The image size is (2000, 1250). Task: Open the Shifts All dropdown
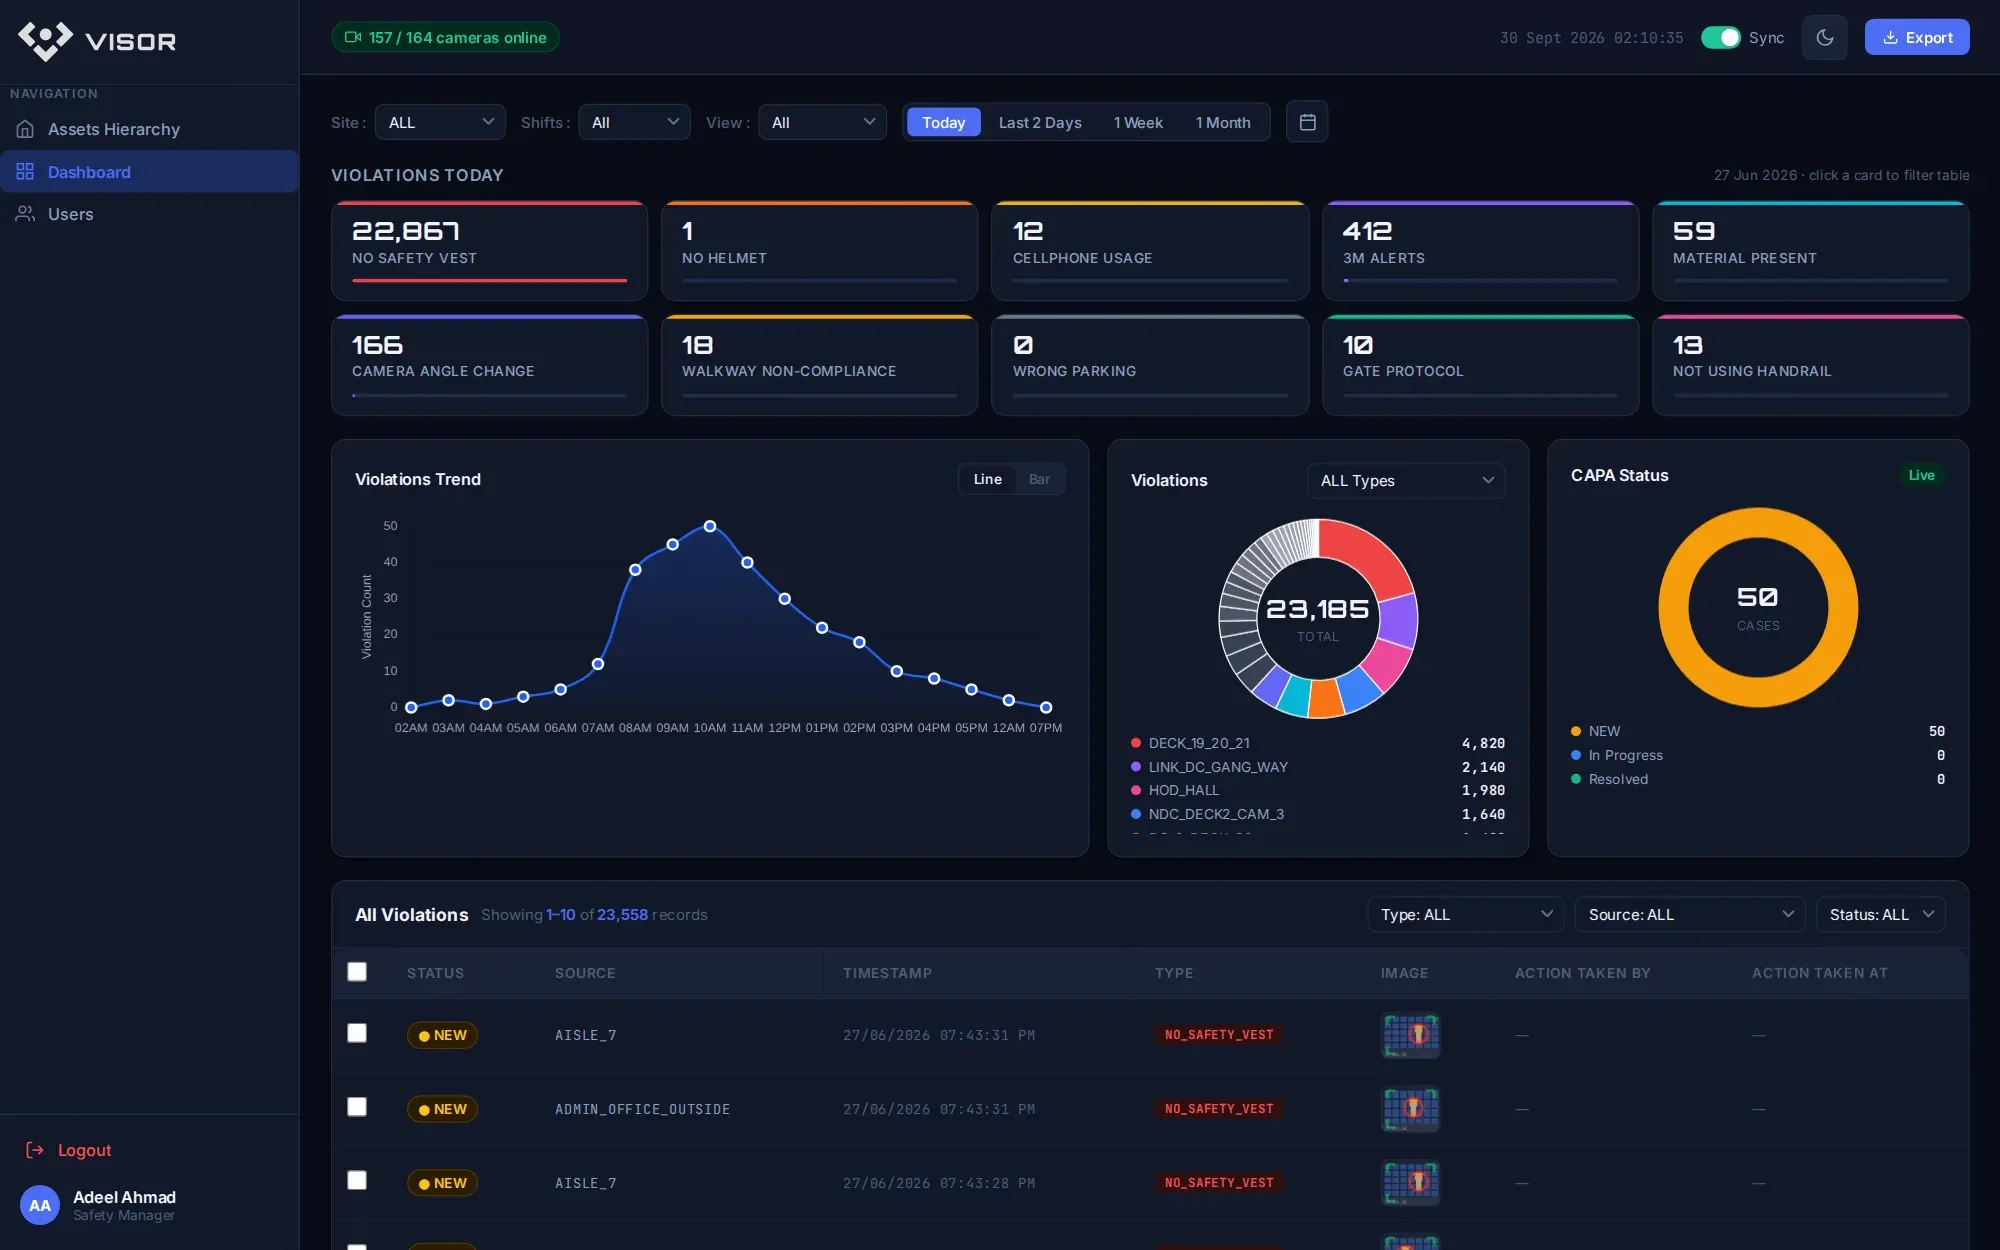pyautogui.click(x=634, y=122)
